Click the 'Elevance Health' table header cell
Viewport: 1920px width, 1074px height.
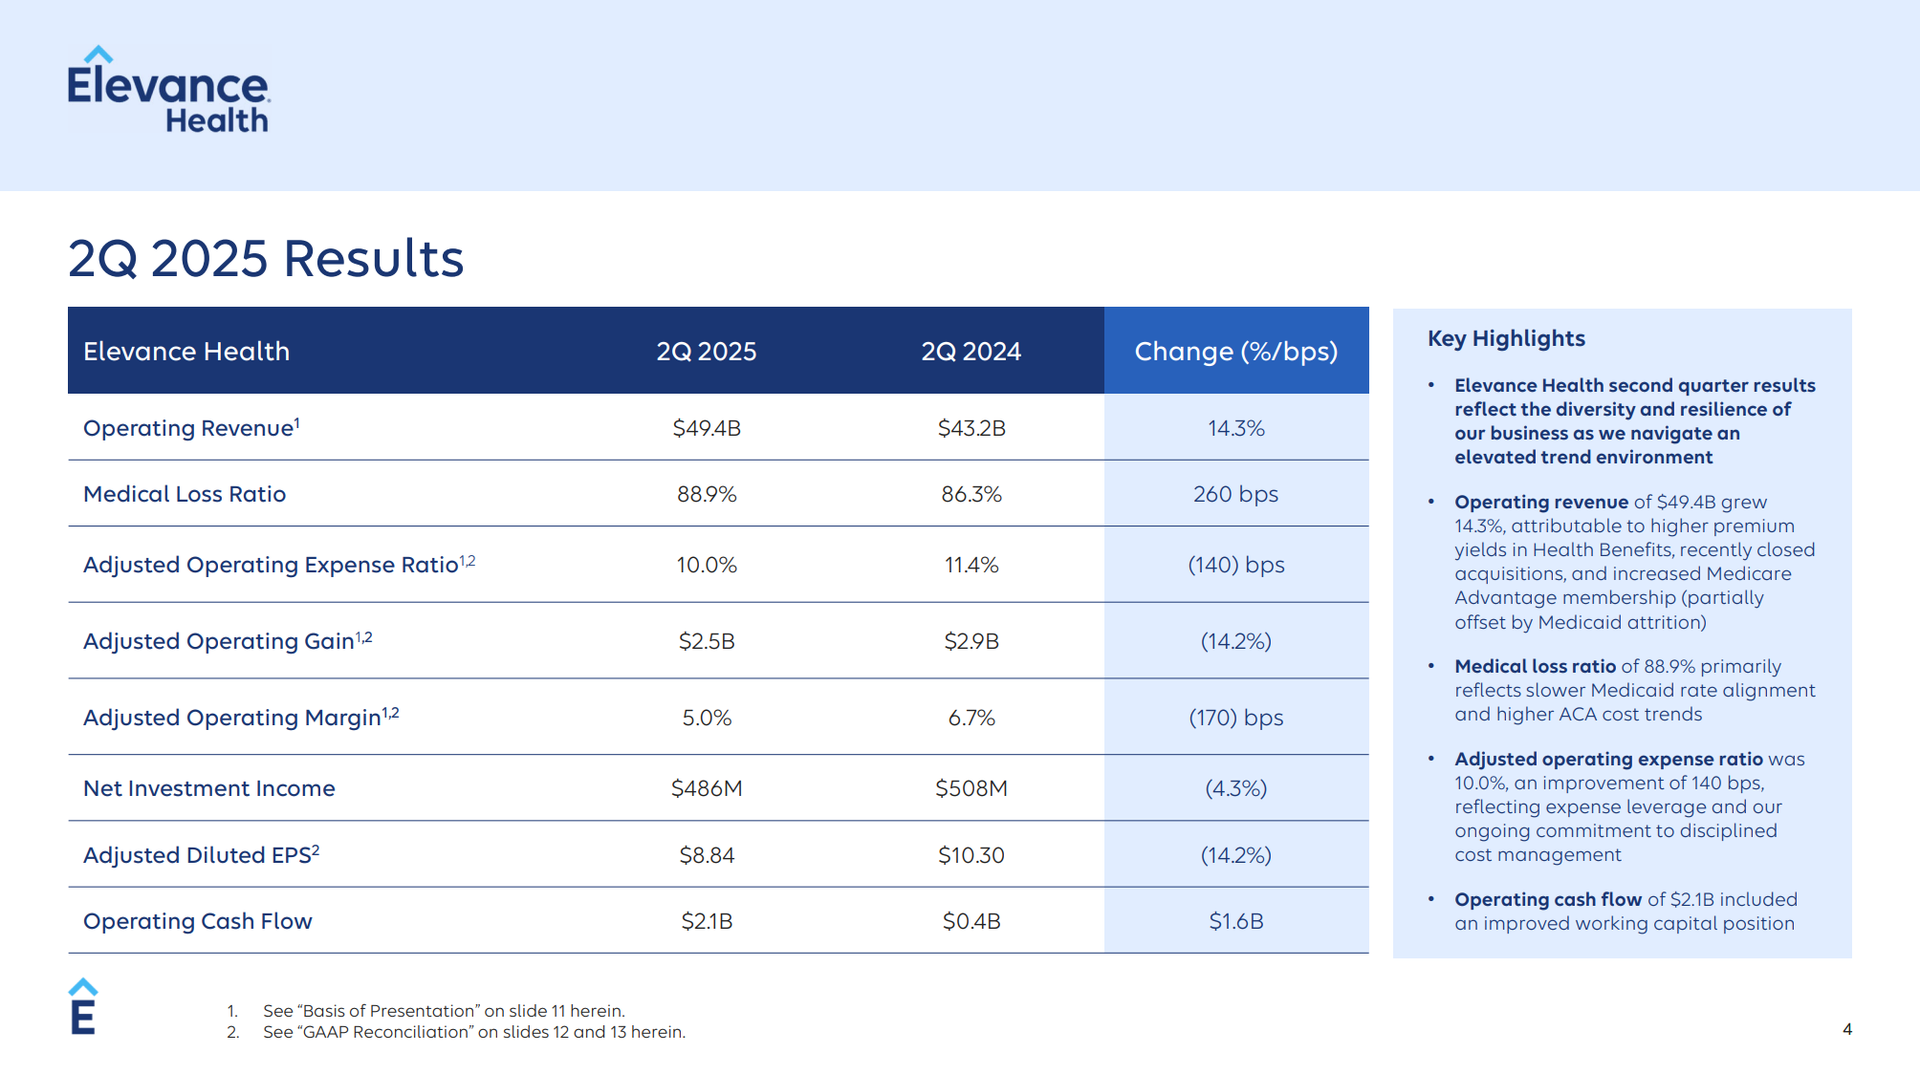[186, 351]
